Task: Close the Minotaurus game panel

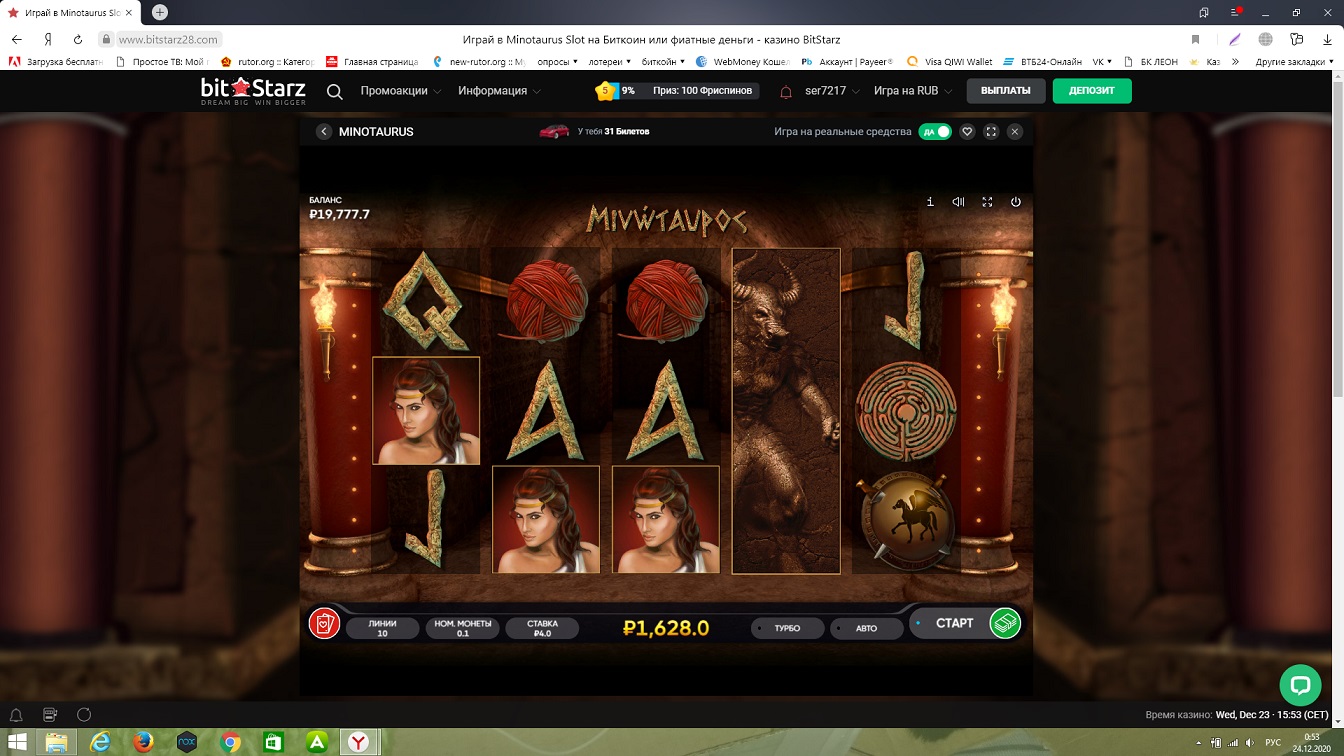Action: click(1015, 132)
